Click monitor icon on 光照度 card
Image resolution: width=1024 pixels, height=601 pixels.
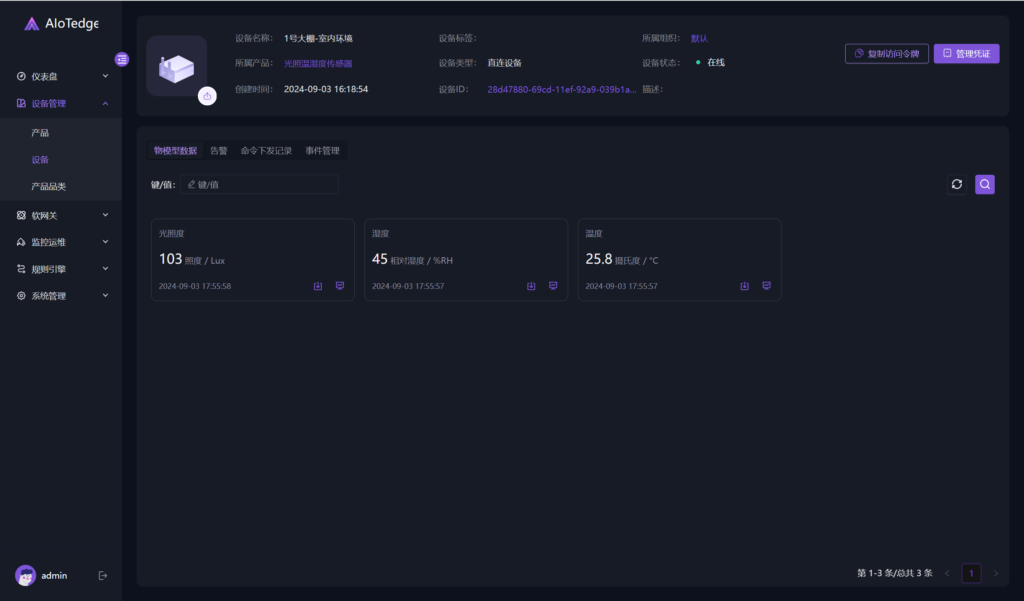click(x=340, y=286)
